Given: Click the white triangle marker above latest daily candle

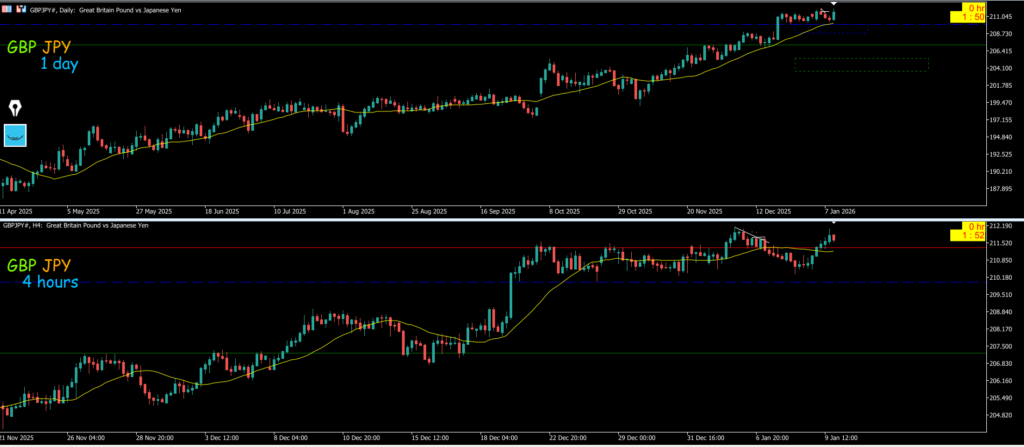Looking at the screenshot, I should [x=832, y=5].
